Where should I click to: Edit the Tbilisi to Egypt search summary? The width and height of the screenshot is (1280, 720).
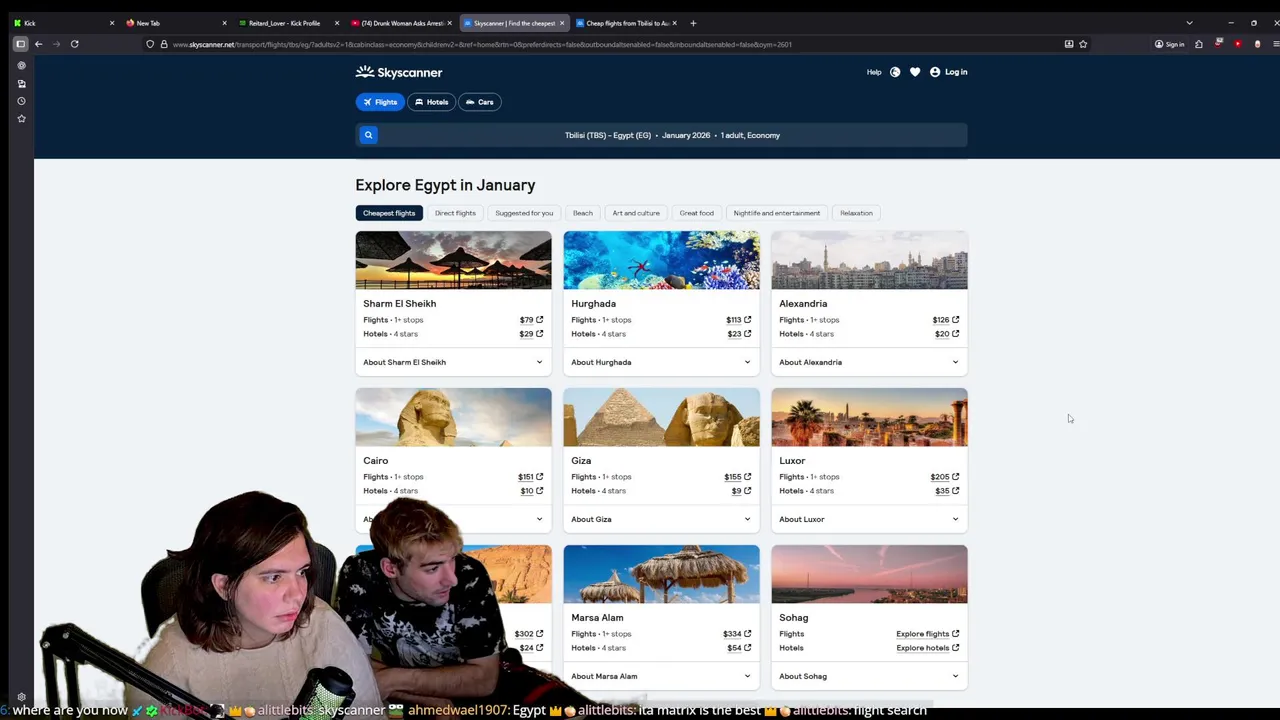click(672, 135)
